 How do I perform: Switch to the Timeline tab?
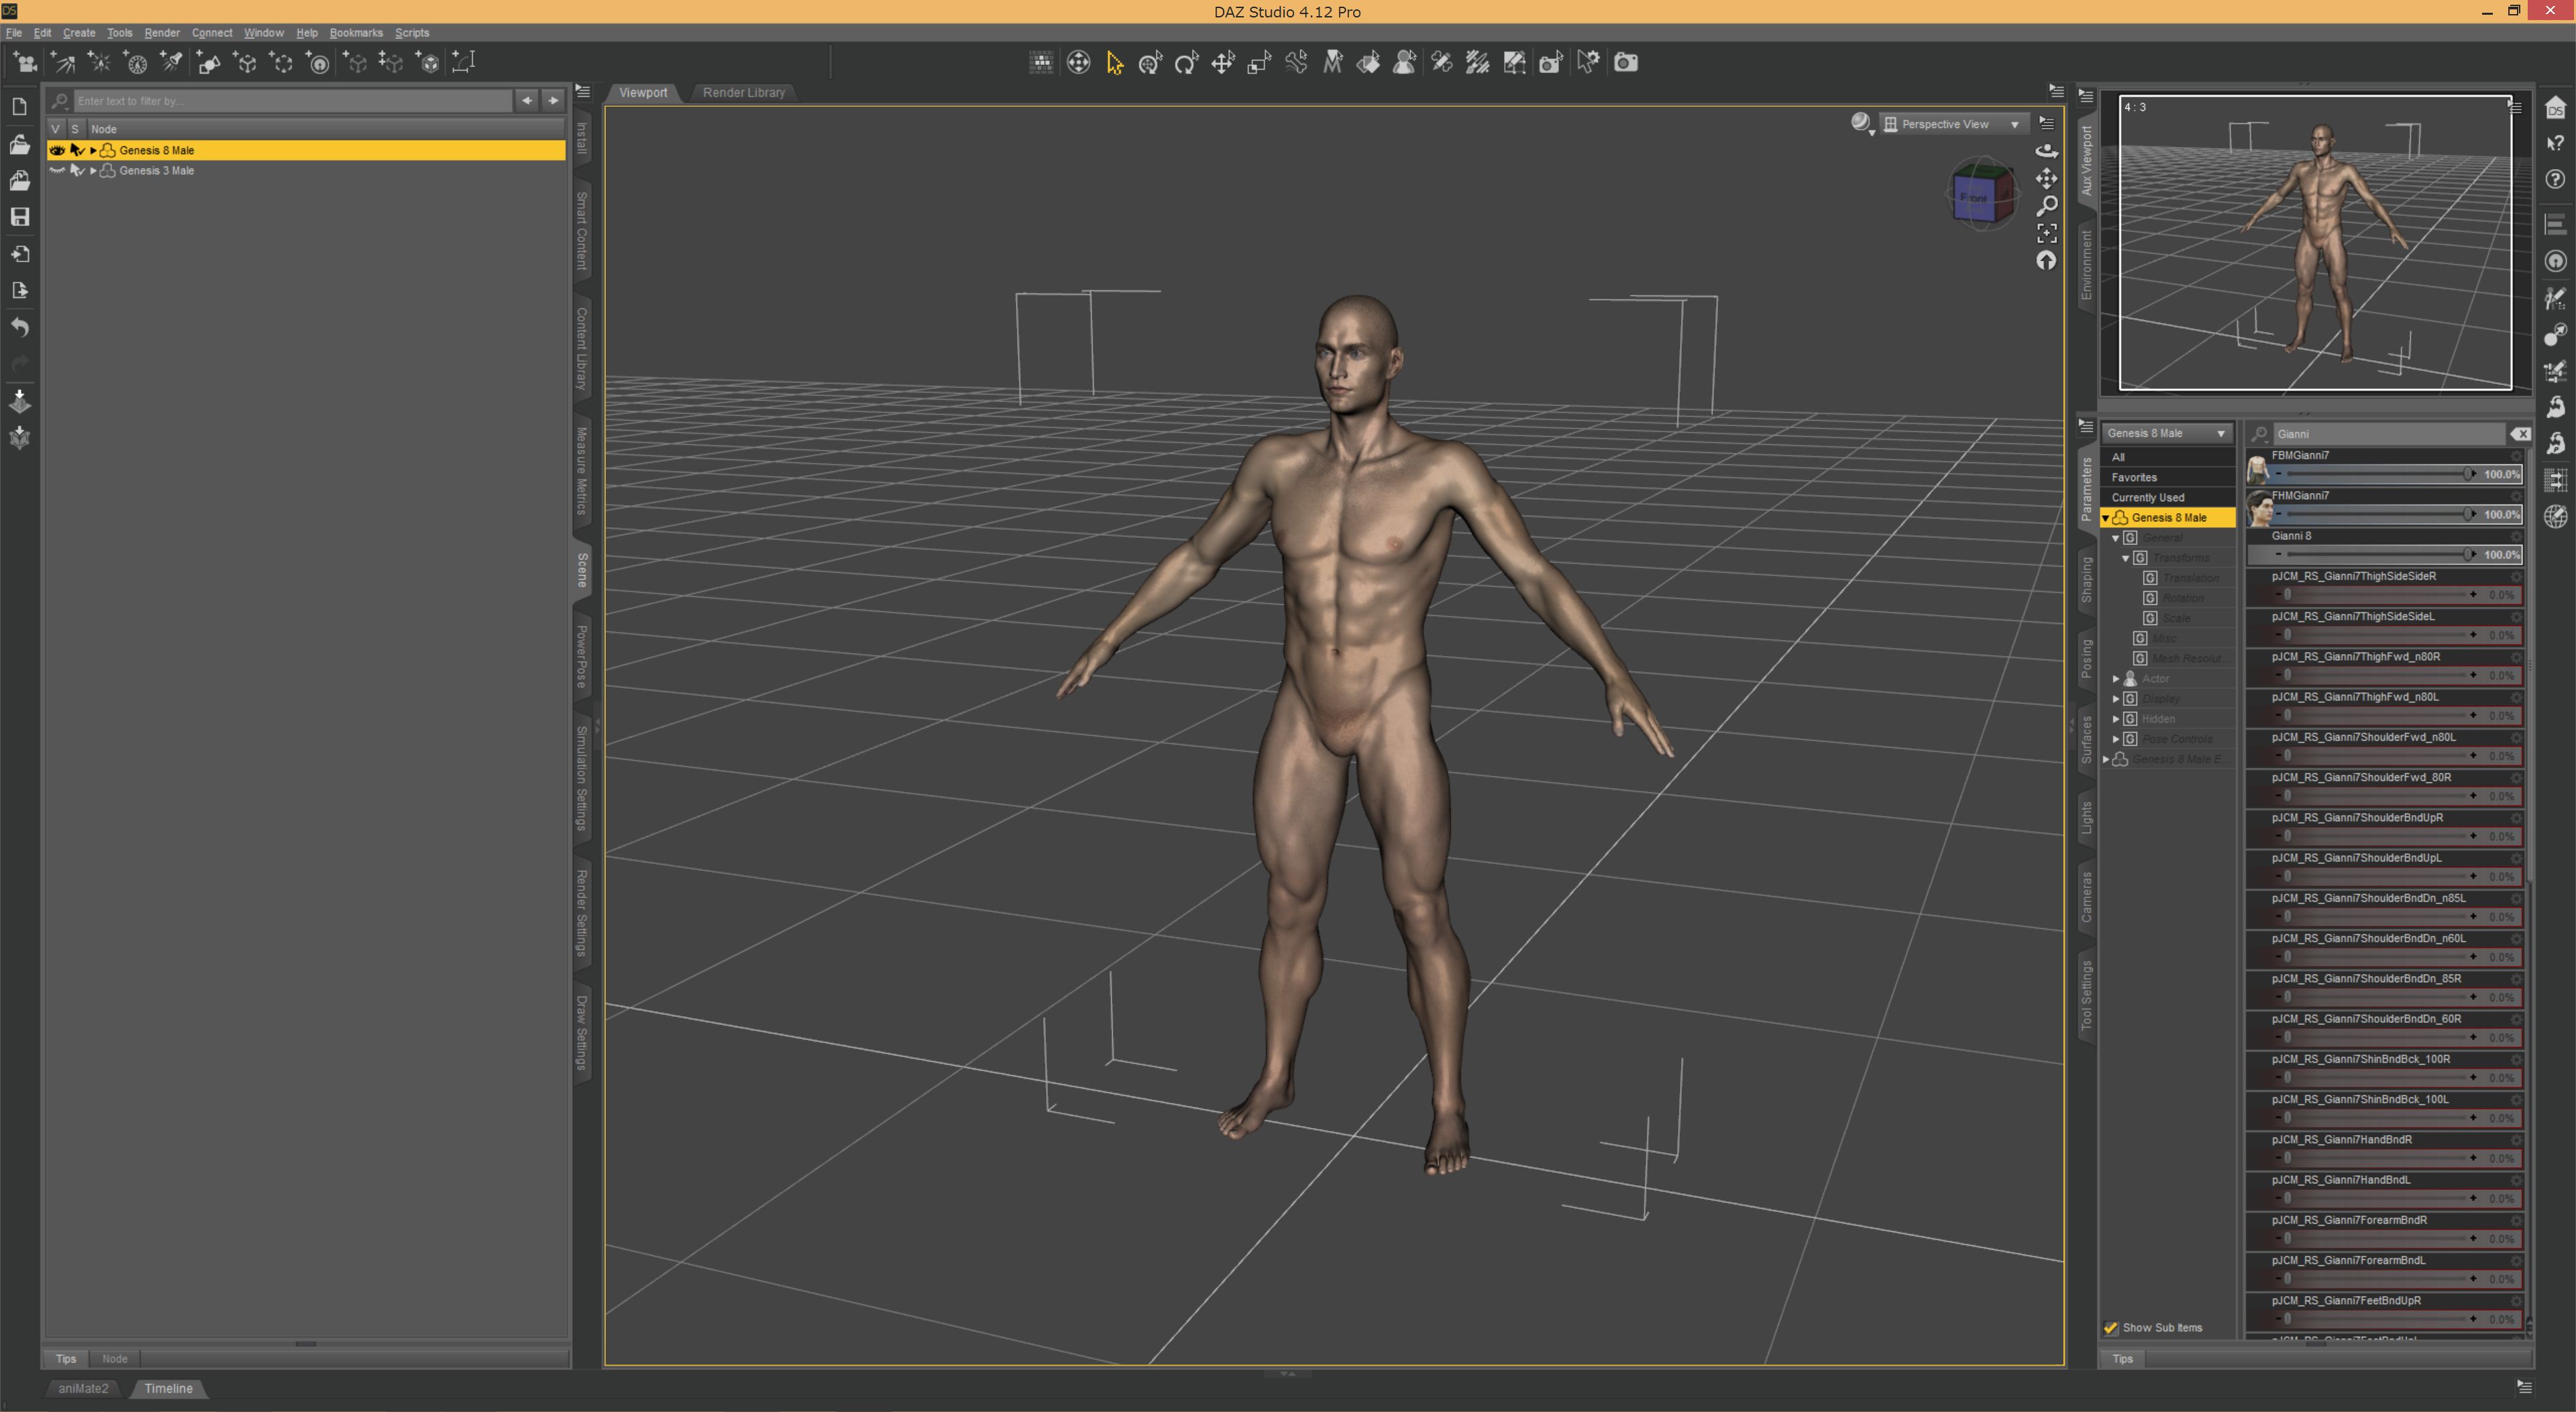point(168,1388)
